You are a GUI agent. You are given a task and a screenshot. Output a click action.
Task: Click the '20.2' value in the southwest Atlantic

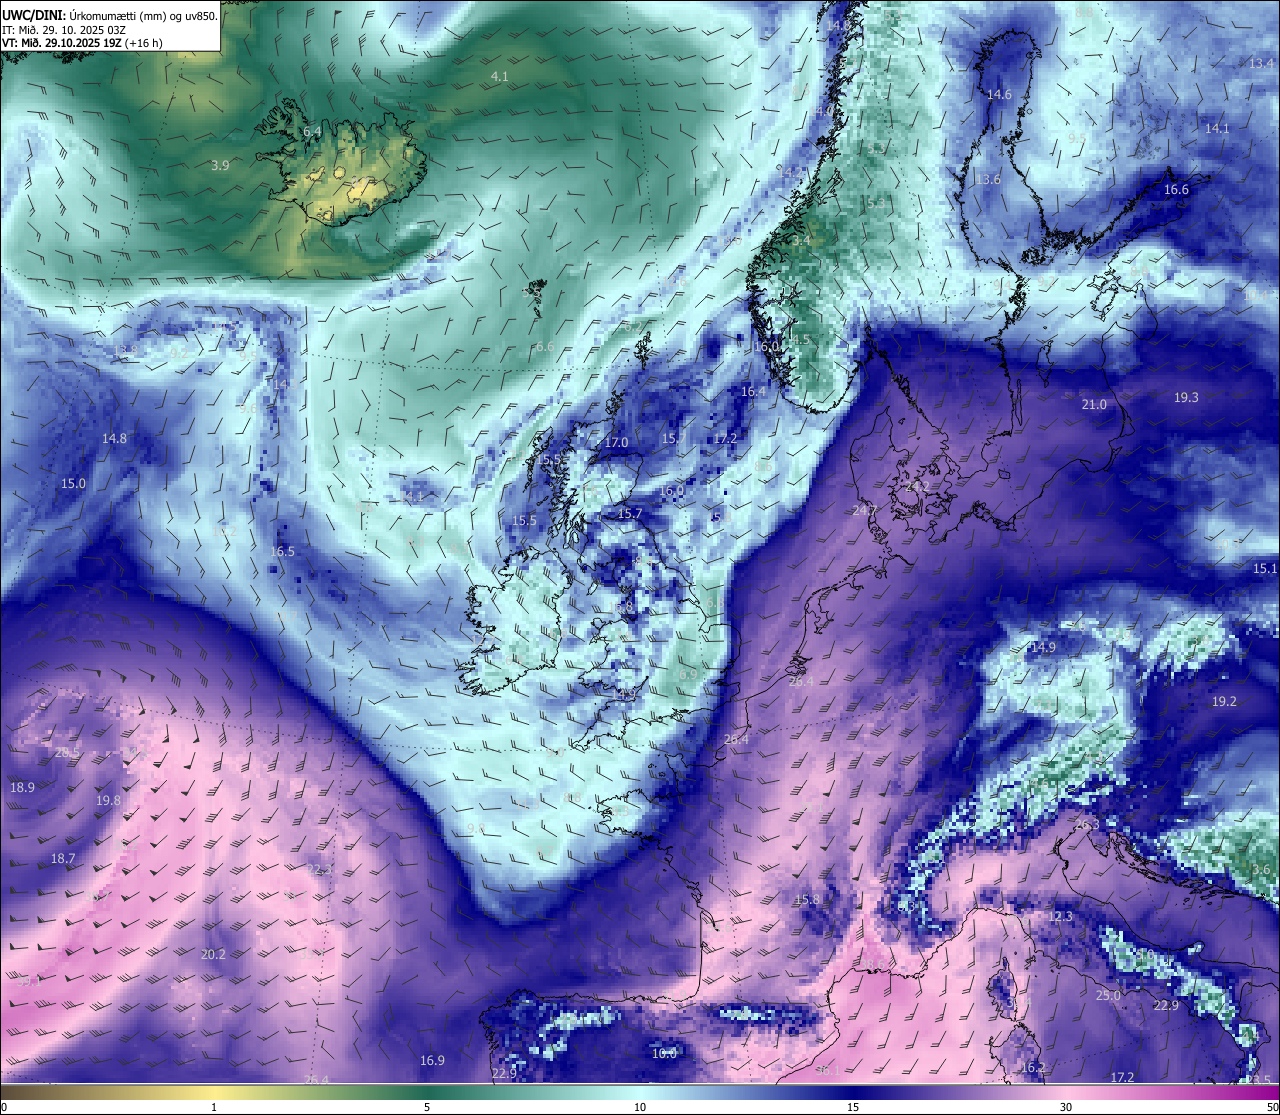tap(213, 954)
